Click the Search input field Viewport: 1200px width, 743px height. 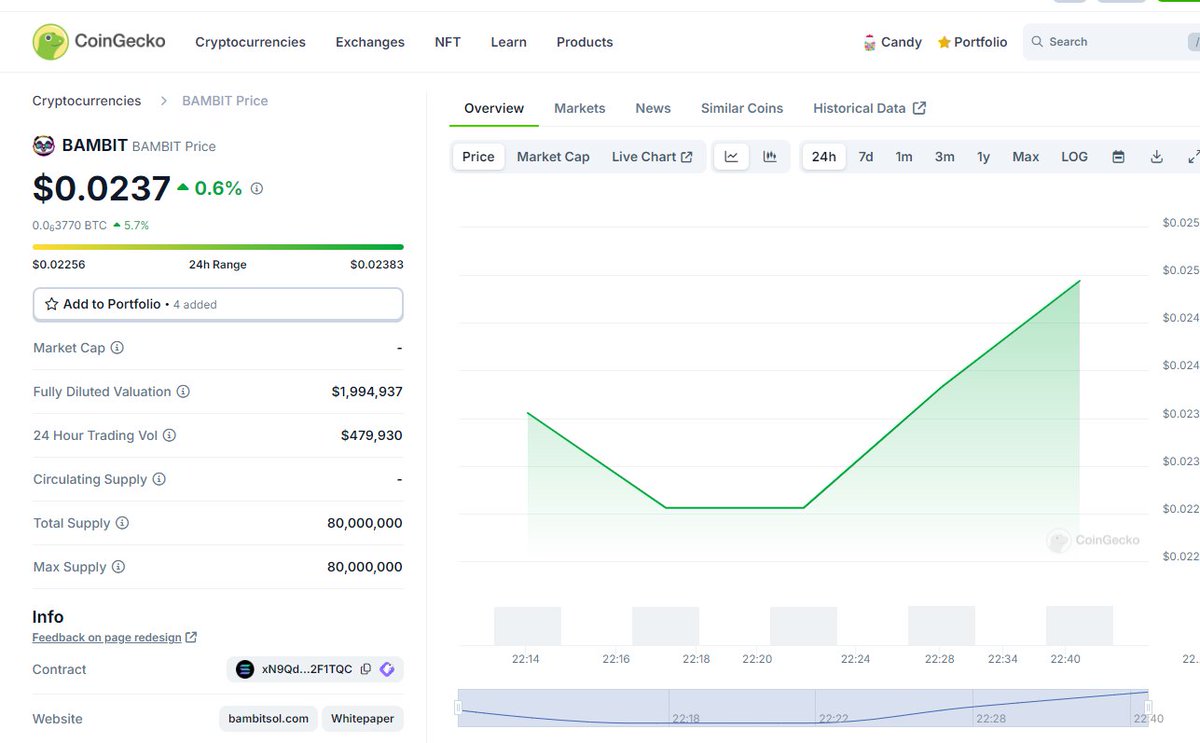(x=1112, y=42)
